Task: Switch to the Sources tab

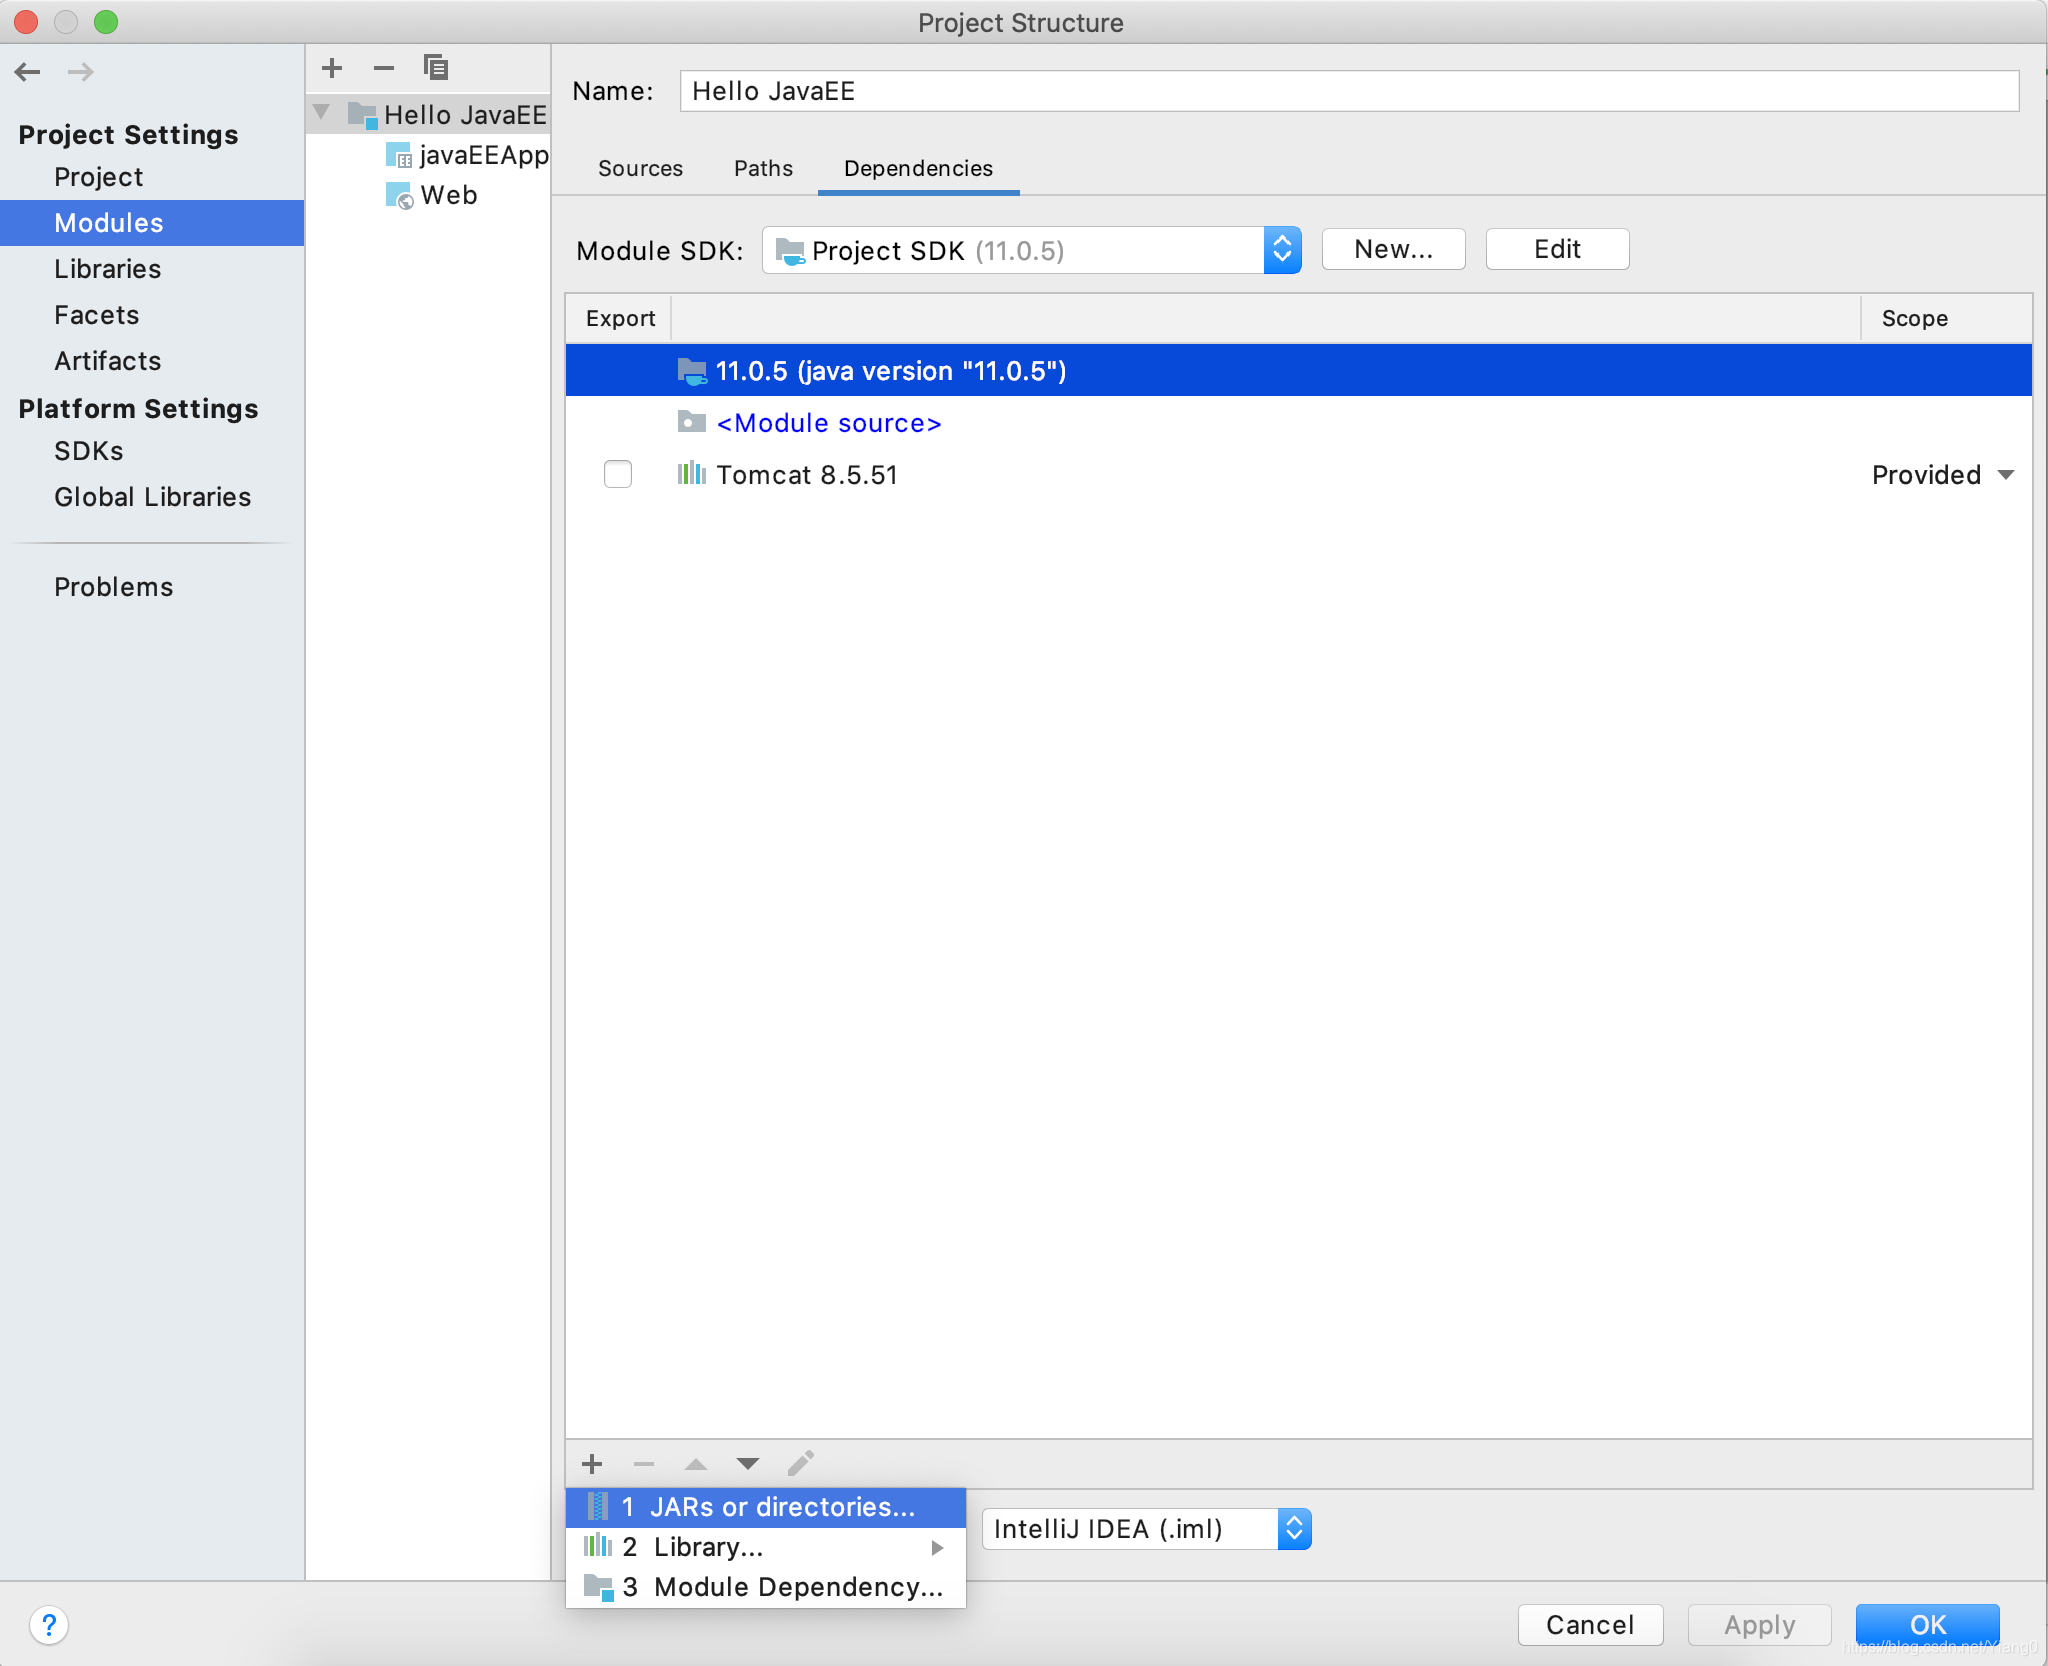Action: [640, 168]
